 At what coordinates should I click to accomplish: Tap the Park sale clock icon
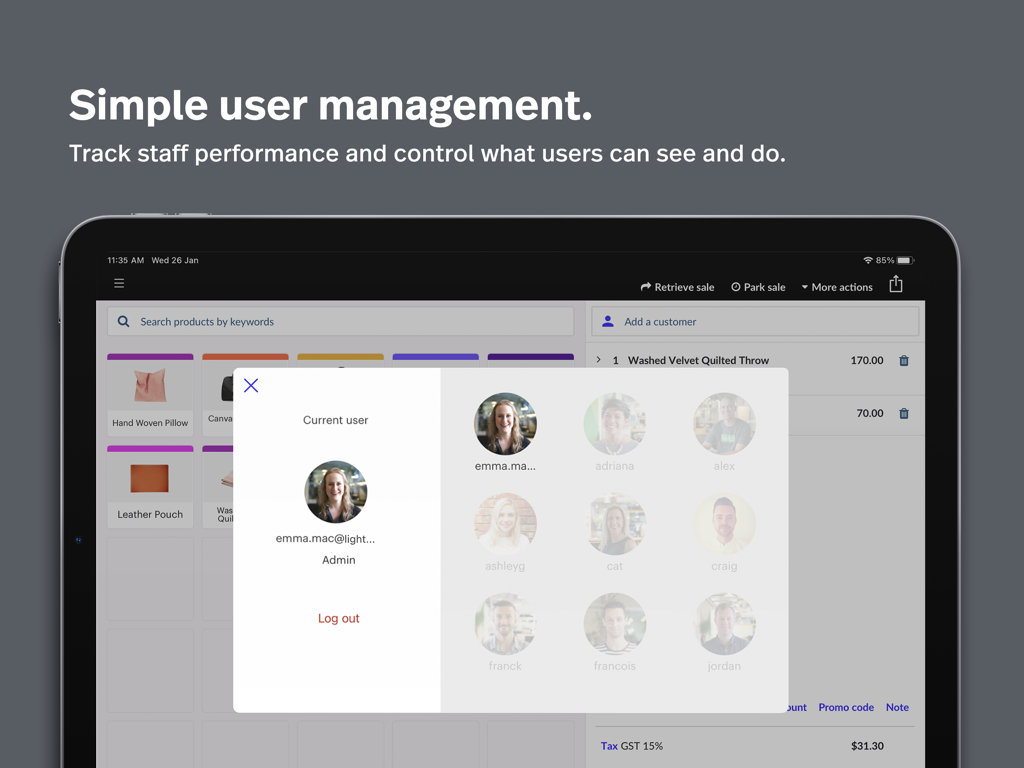point(734,287)
